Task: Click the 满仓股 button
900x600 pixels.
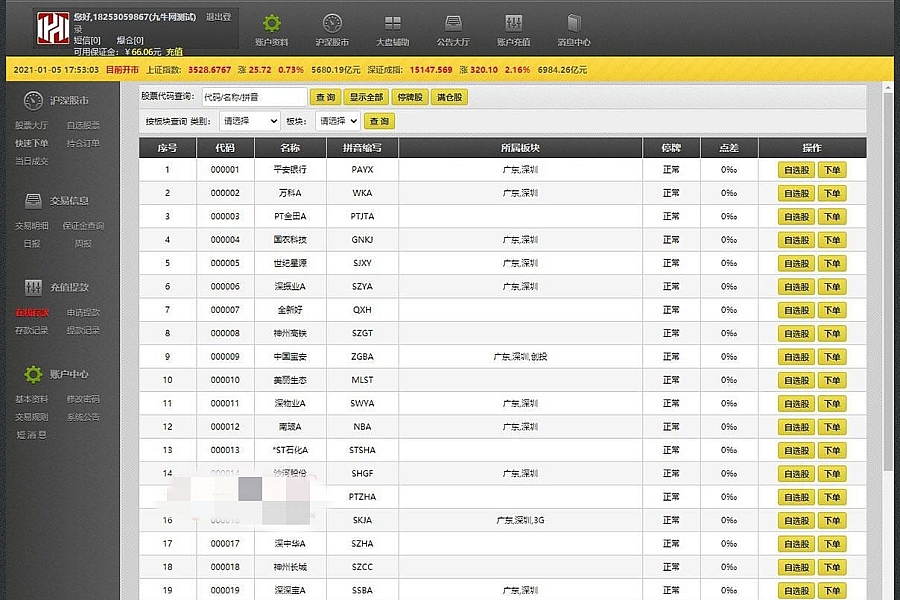Action: pyautogui.click(x=449, y=97)
